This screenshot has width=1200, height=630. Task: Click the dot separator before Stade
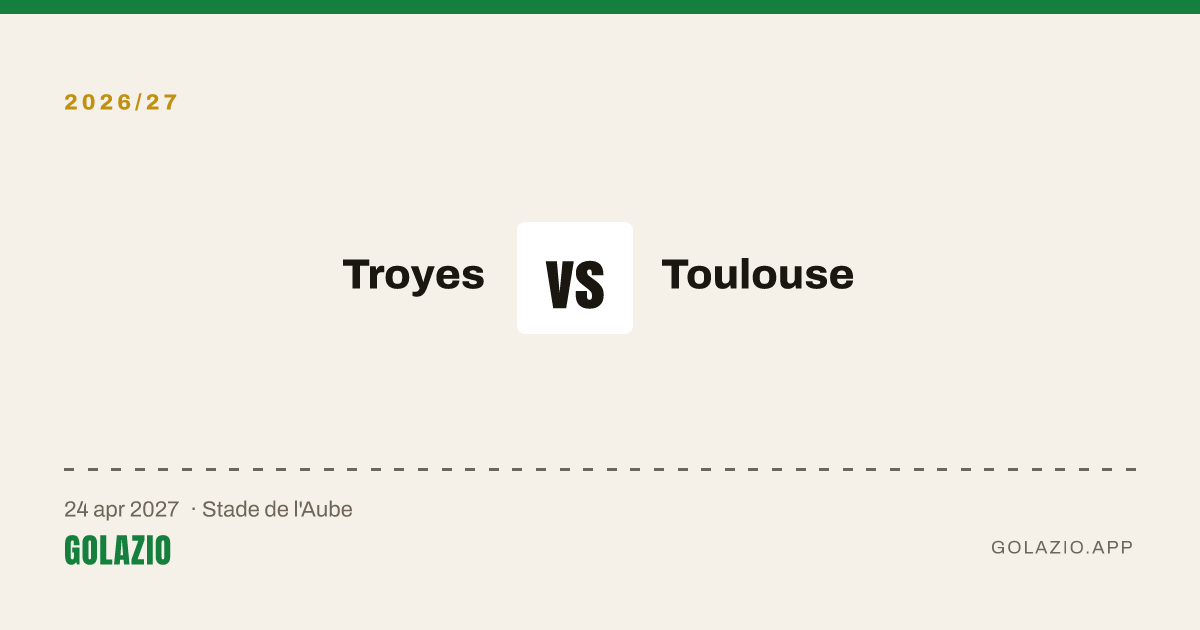(193, 509)
